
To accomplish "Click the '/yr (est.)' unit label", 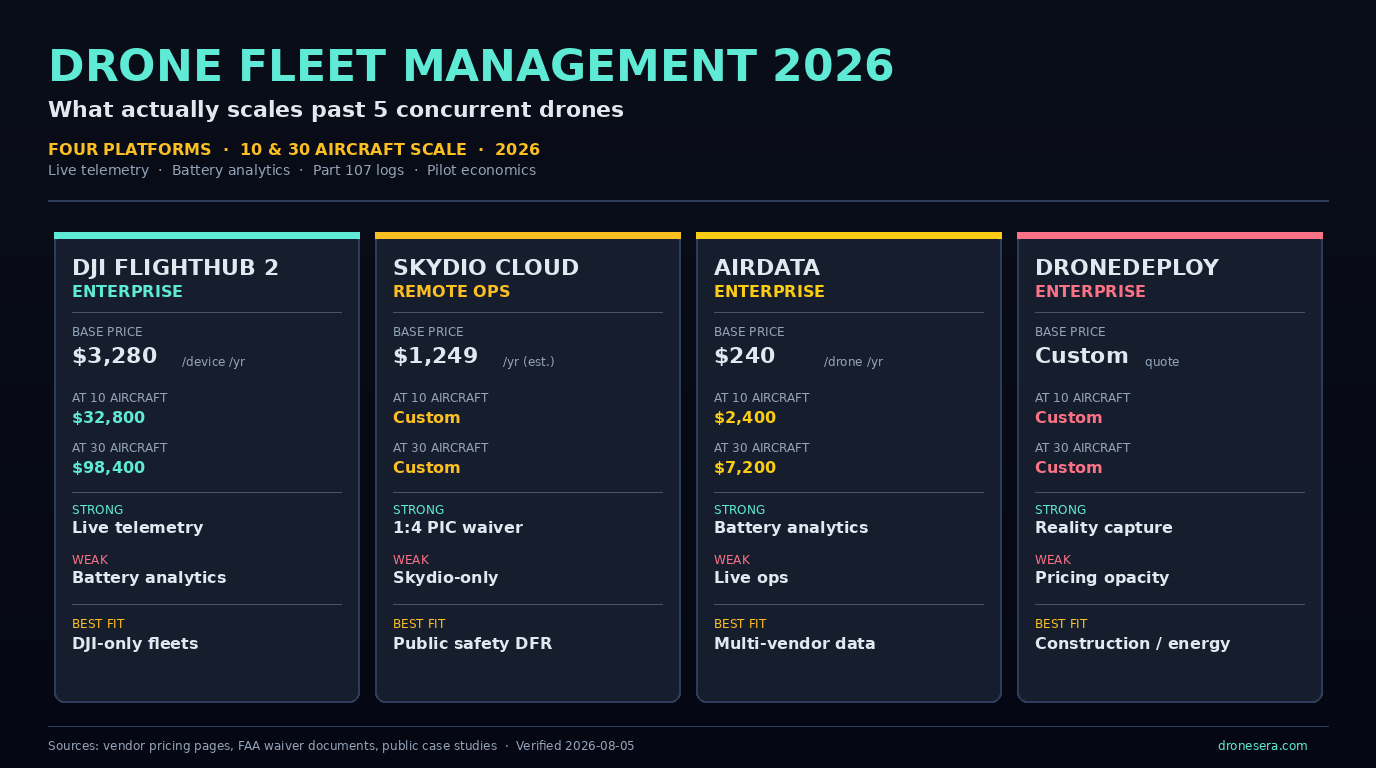I will [x=529, y=362].
